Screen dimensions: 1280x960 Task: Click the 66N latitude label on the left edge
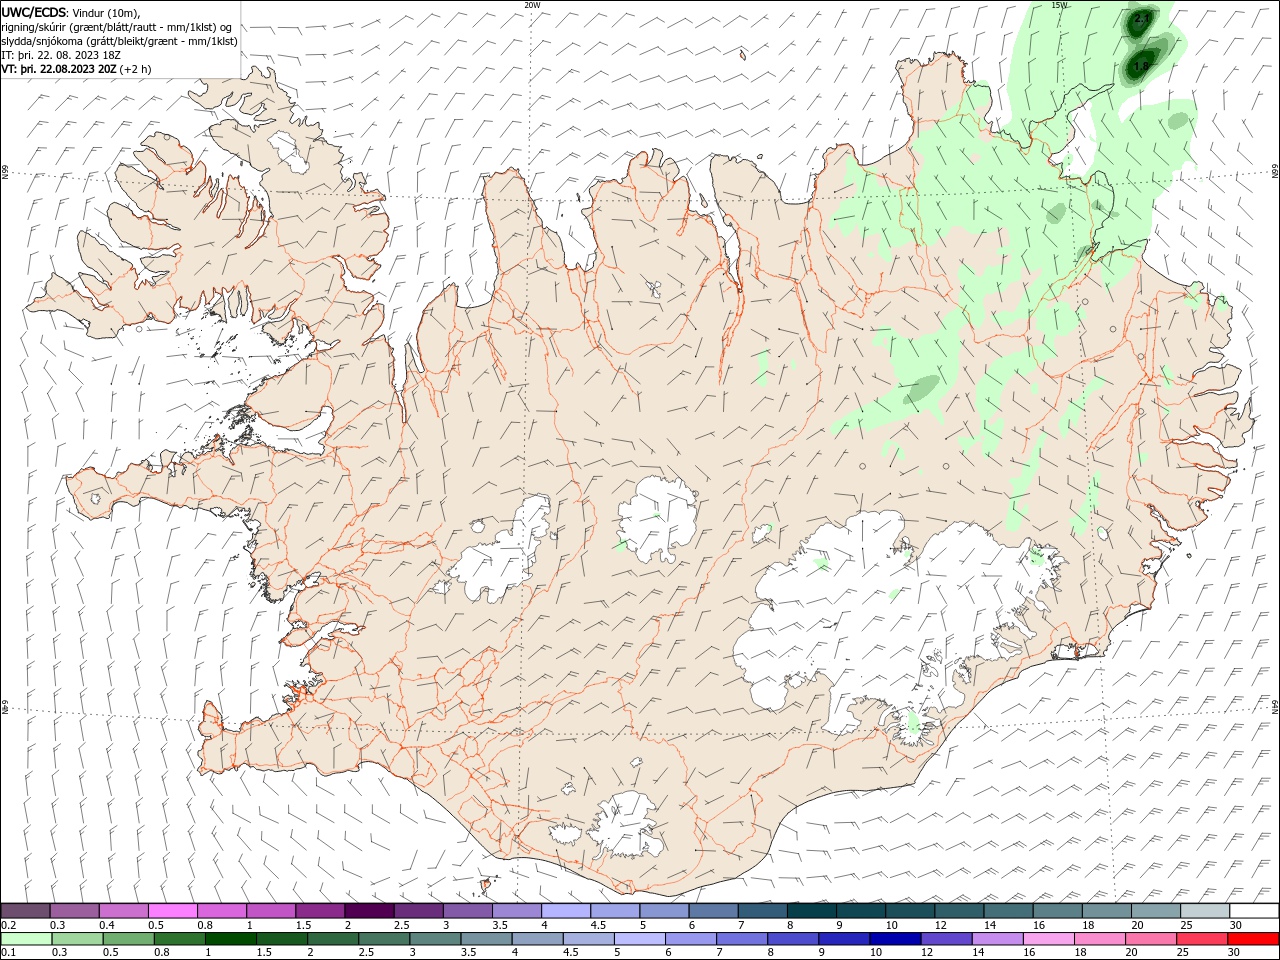click(5, 172)
